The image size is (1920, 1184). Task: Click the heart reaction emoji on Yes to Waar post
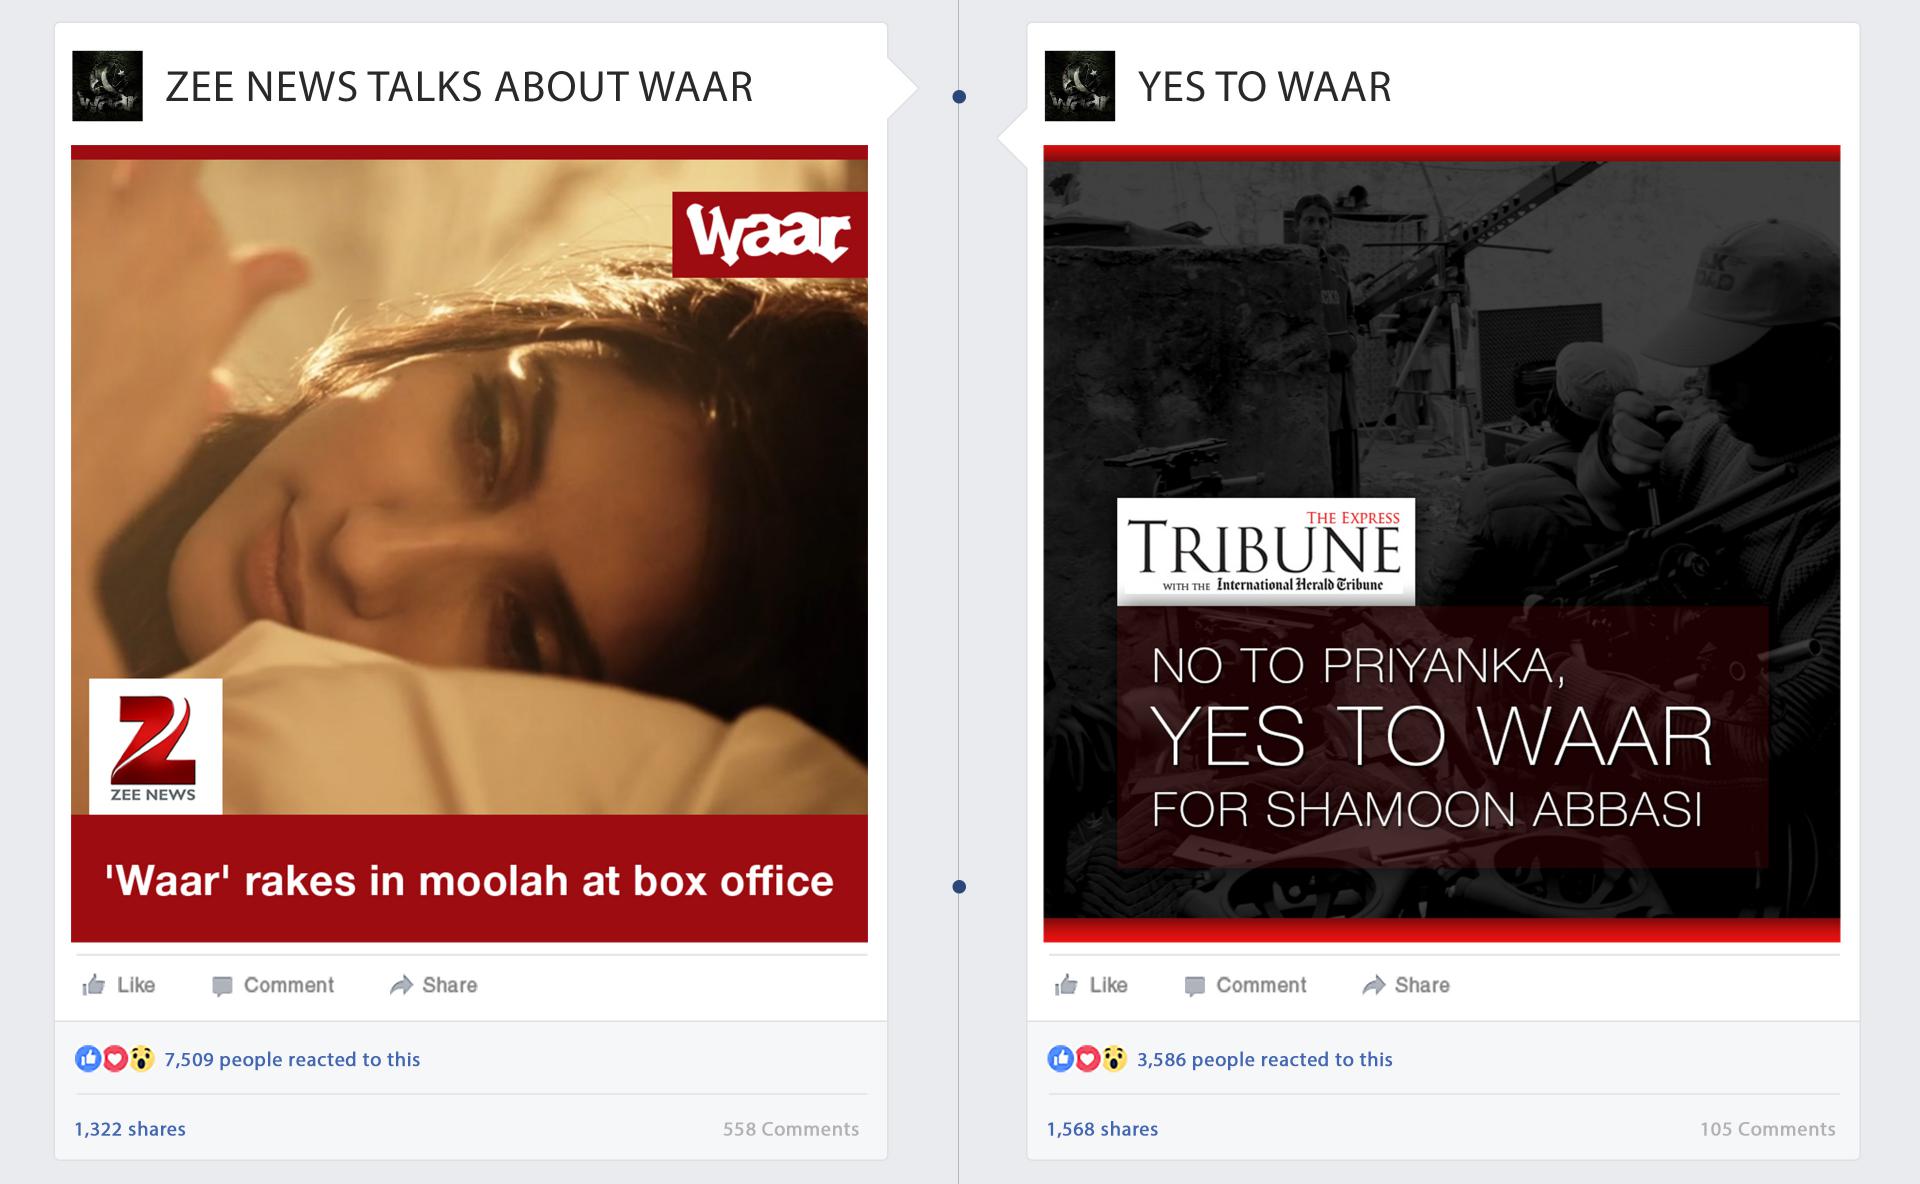pos(1088,1058)
